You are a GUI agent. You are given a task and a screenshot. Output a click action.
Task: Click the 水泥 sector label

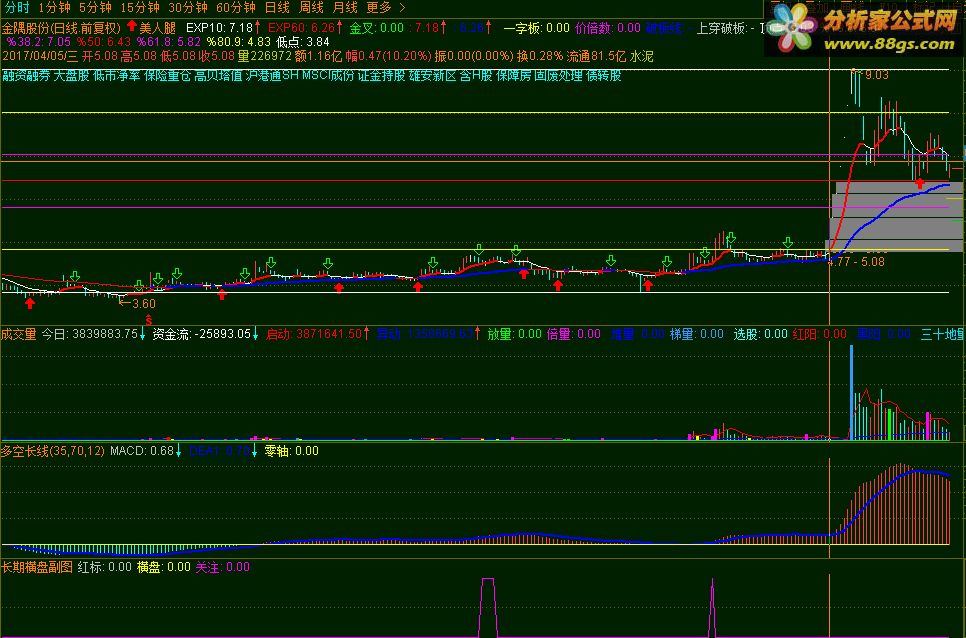tap(641, 56)
